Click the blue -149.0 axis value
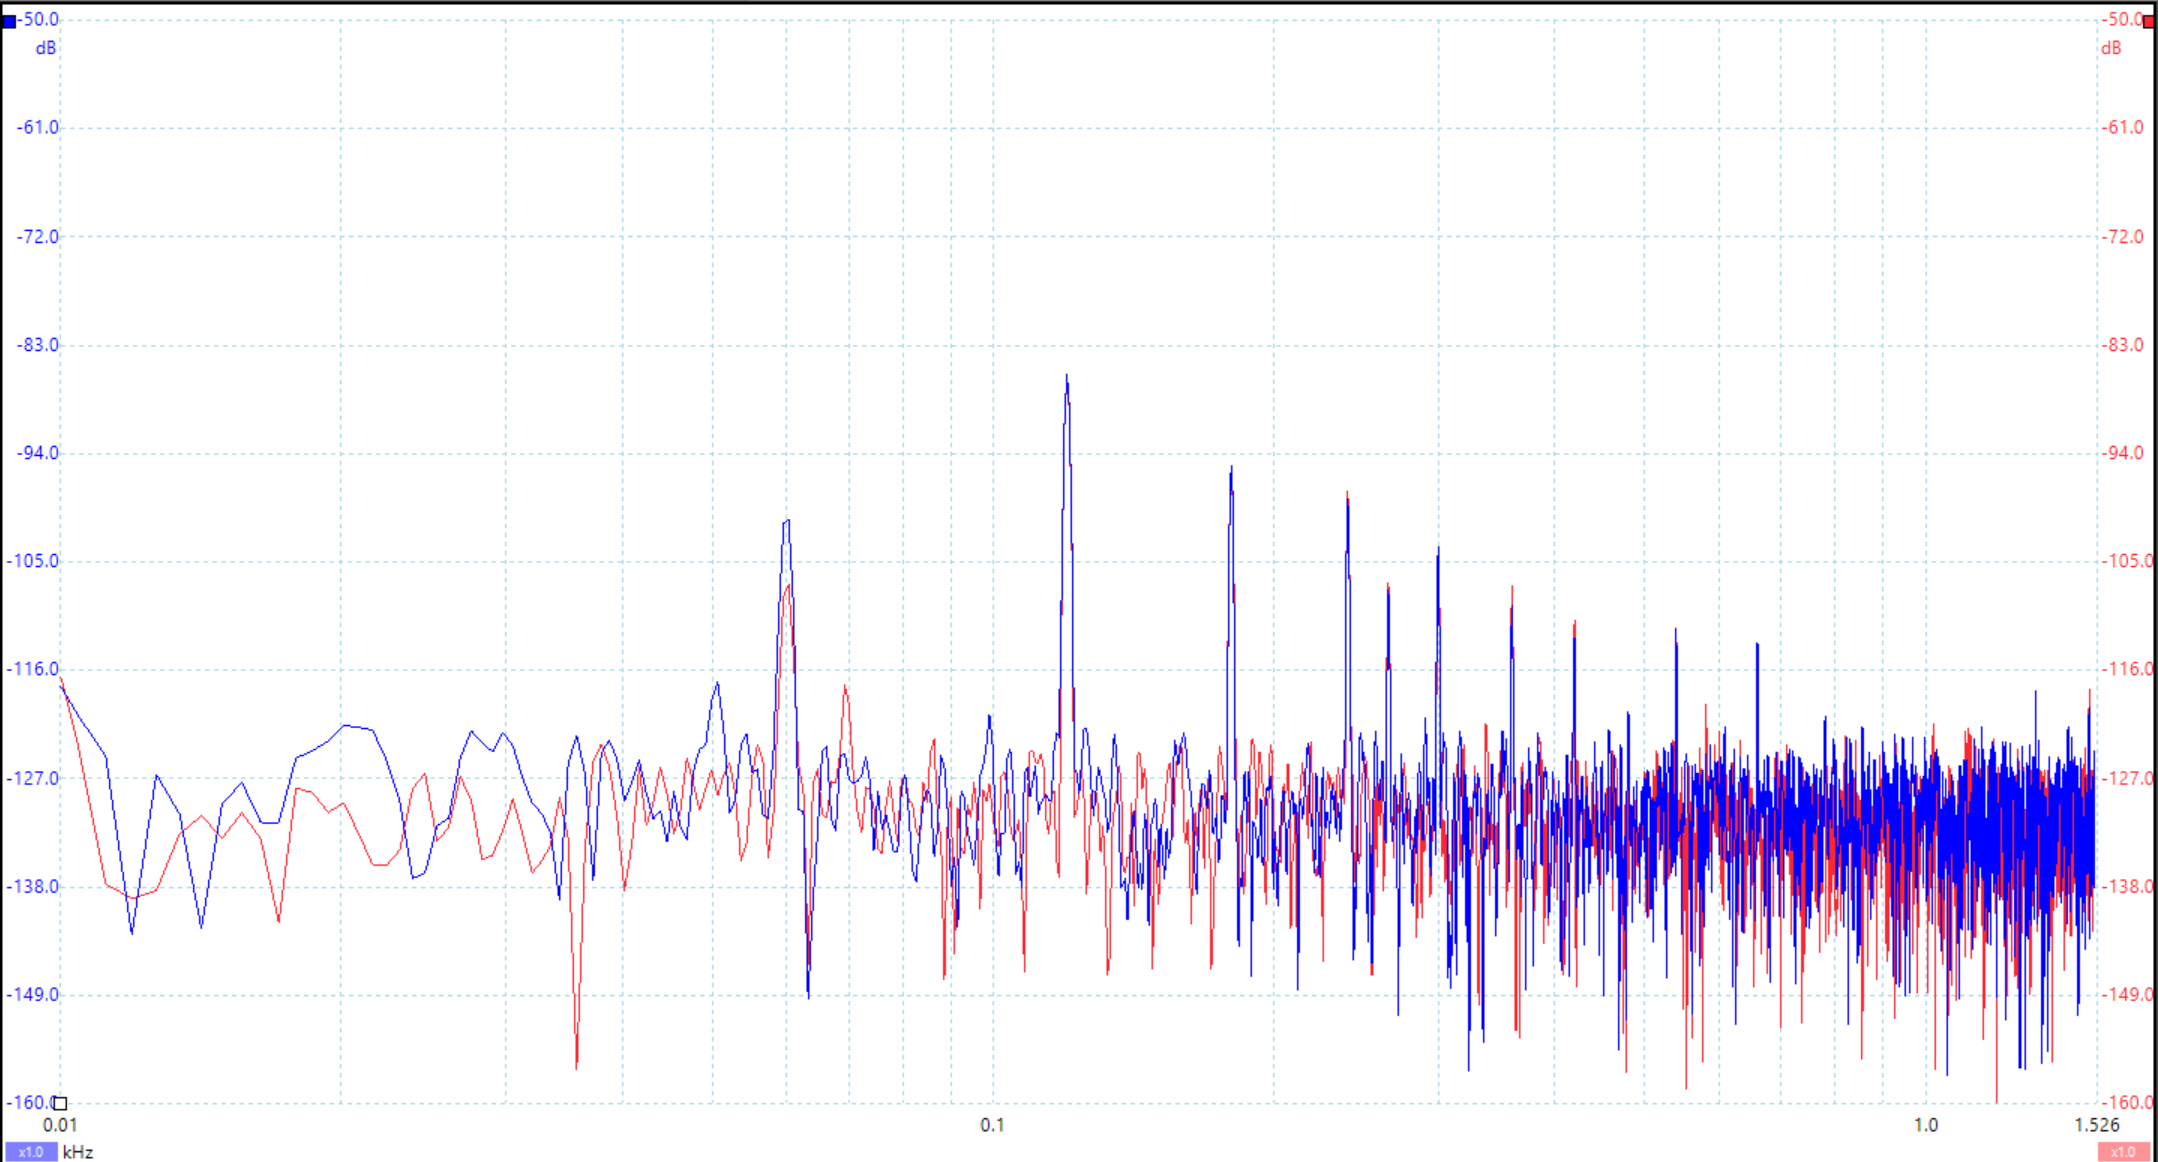 (33, 994)
